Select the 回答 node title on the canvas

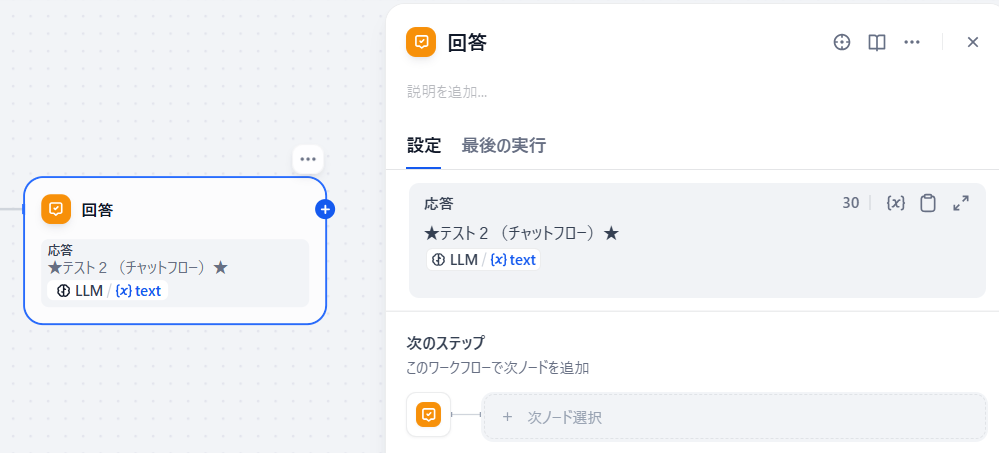click(x=97, y=210)
